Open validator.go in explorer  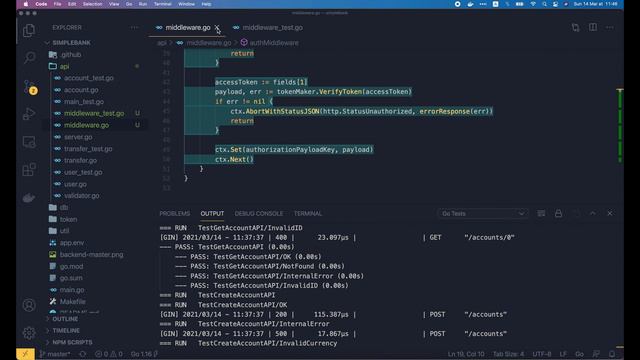pyautogui.click(x=82, y=196)
